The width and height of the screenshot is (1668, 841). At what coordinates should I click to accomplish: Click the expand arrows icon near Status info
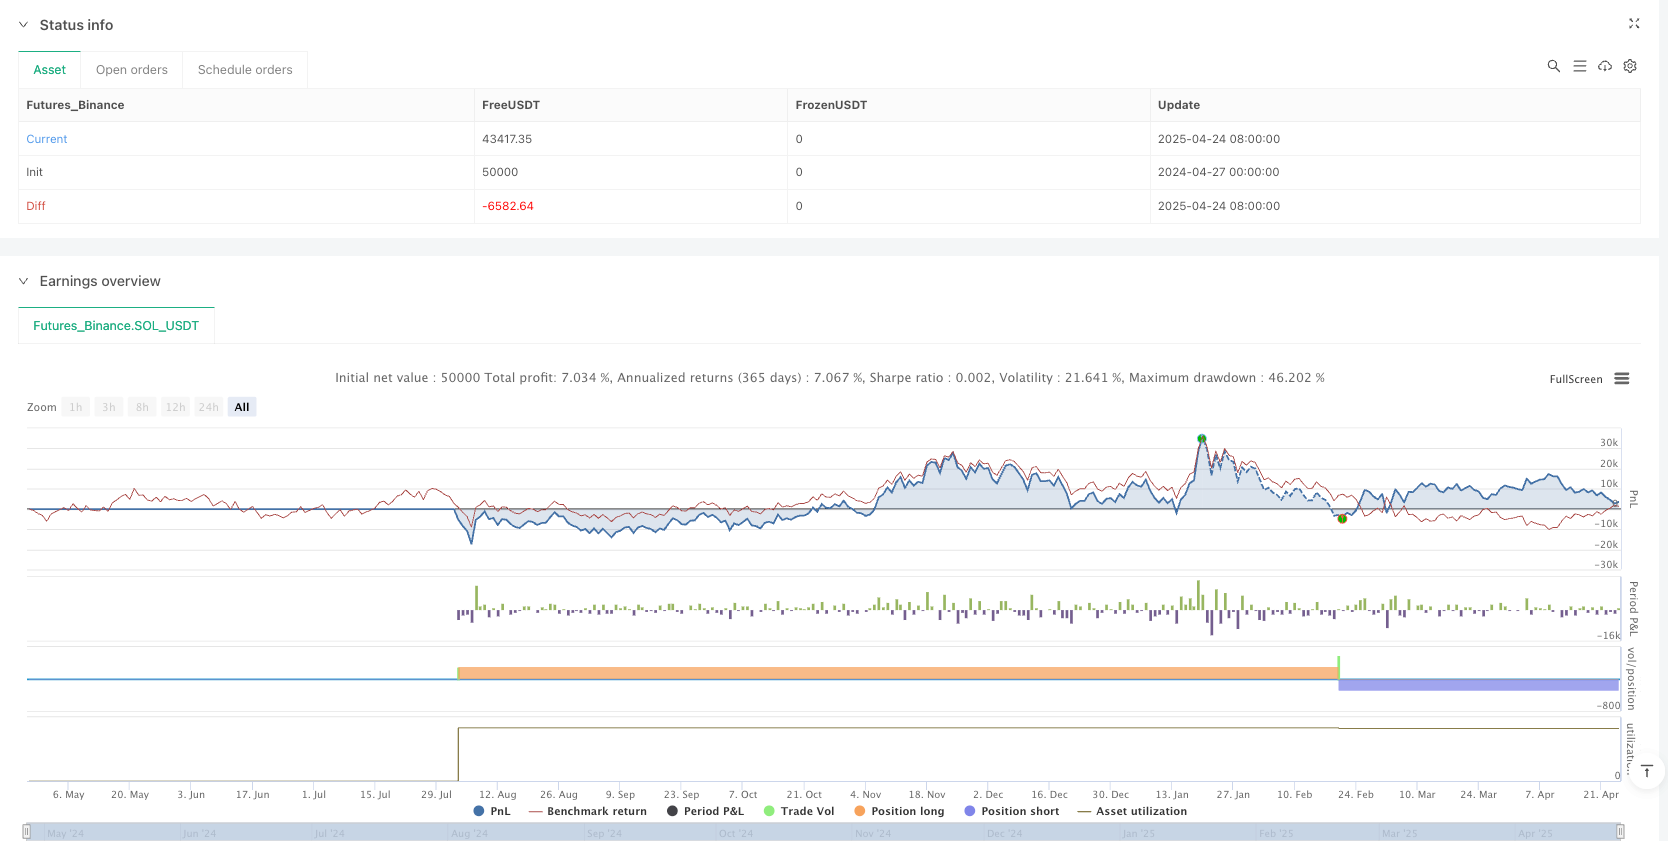click(1634, 24)
